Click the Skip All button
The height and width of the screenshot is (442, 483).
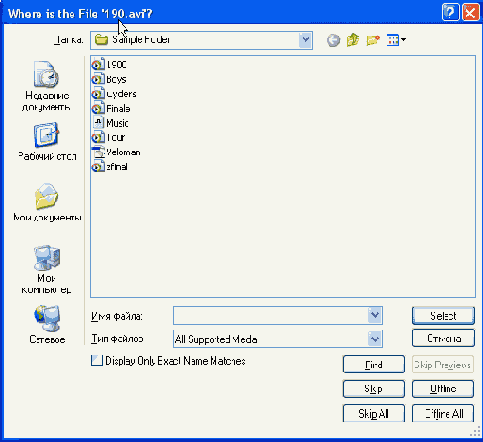374,413
